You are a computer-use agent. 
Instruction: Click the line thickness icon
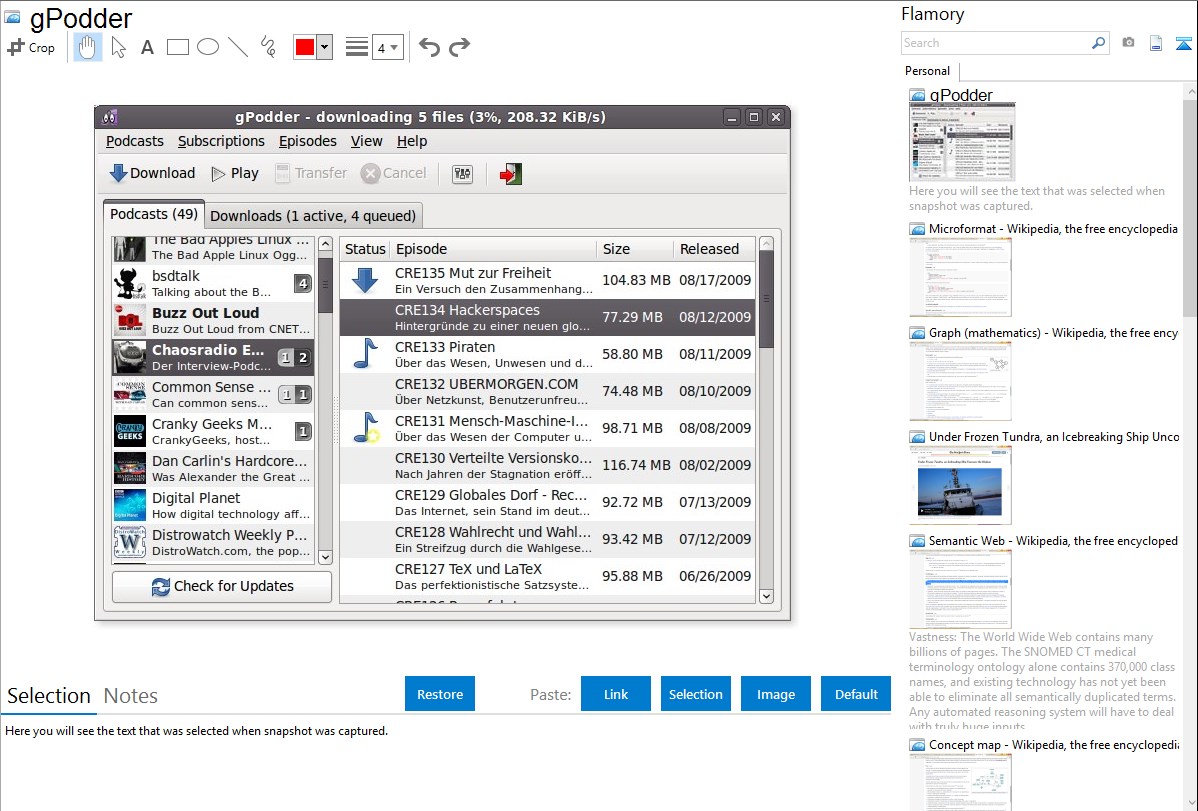(x=357, y=47)
